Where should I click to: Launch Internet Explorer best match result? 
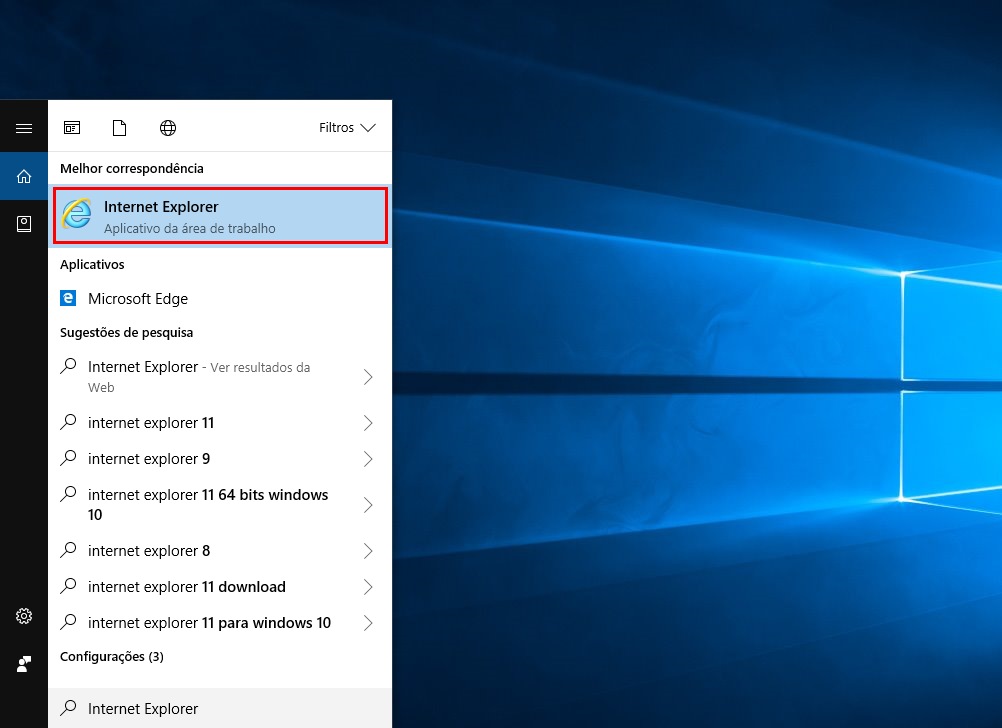click(220, 216)
